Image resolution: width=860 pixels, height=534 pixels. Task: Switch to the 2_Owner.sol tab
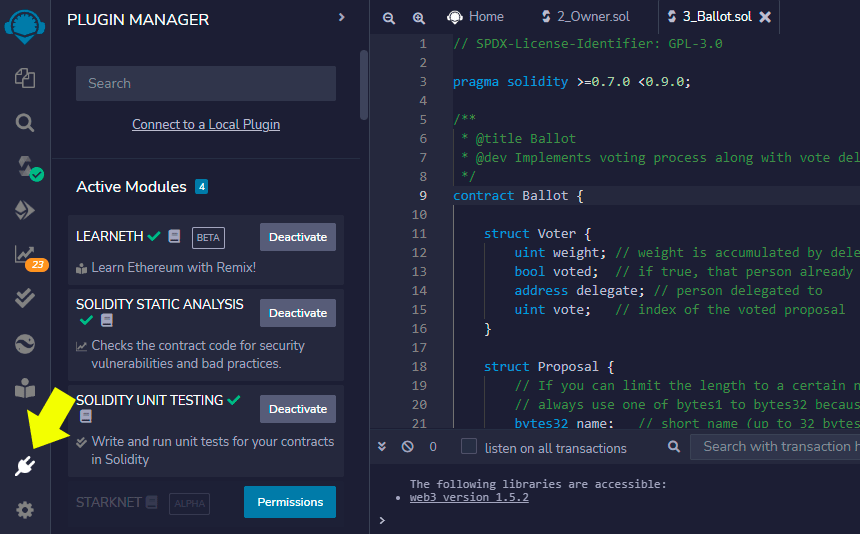(x=586, y=16)
